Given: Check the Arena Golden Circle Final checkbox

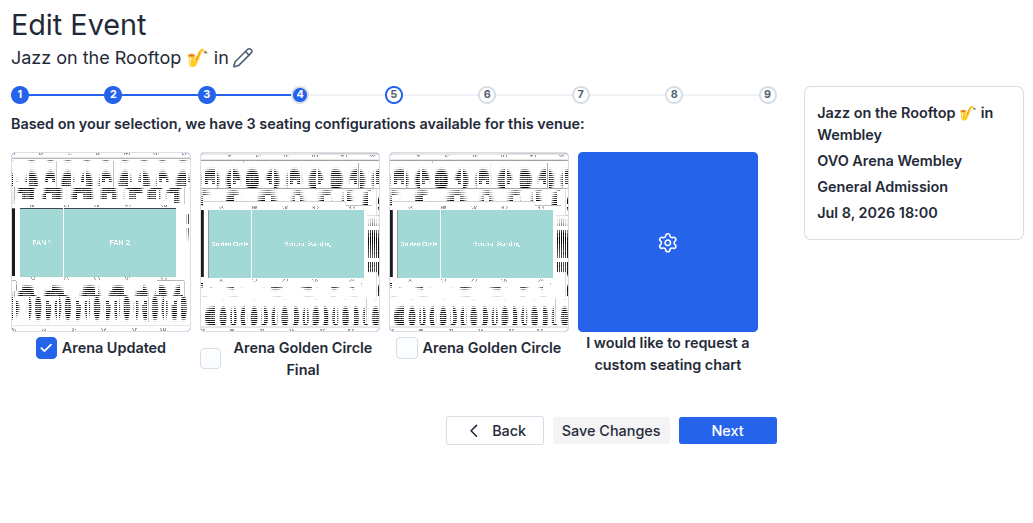Looking at the screenshot, I should (211, 358).
